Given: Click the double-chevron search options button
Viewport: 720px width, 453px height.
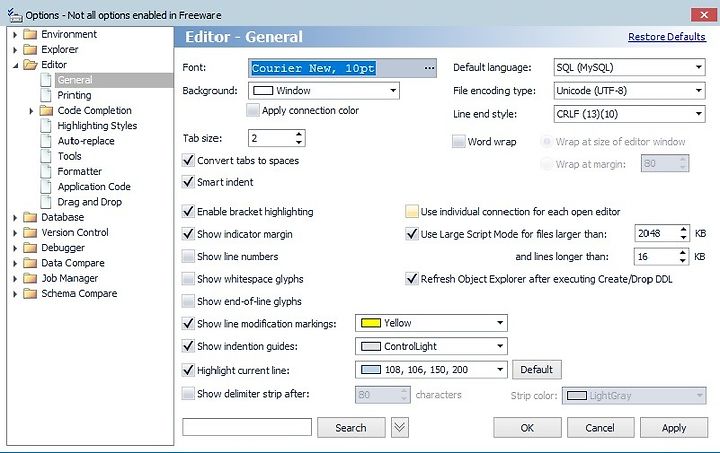Looking at the screenshot, I should [x=399, y=428].
